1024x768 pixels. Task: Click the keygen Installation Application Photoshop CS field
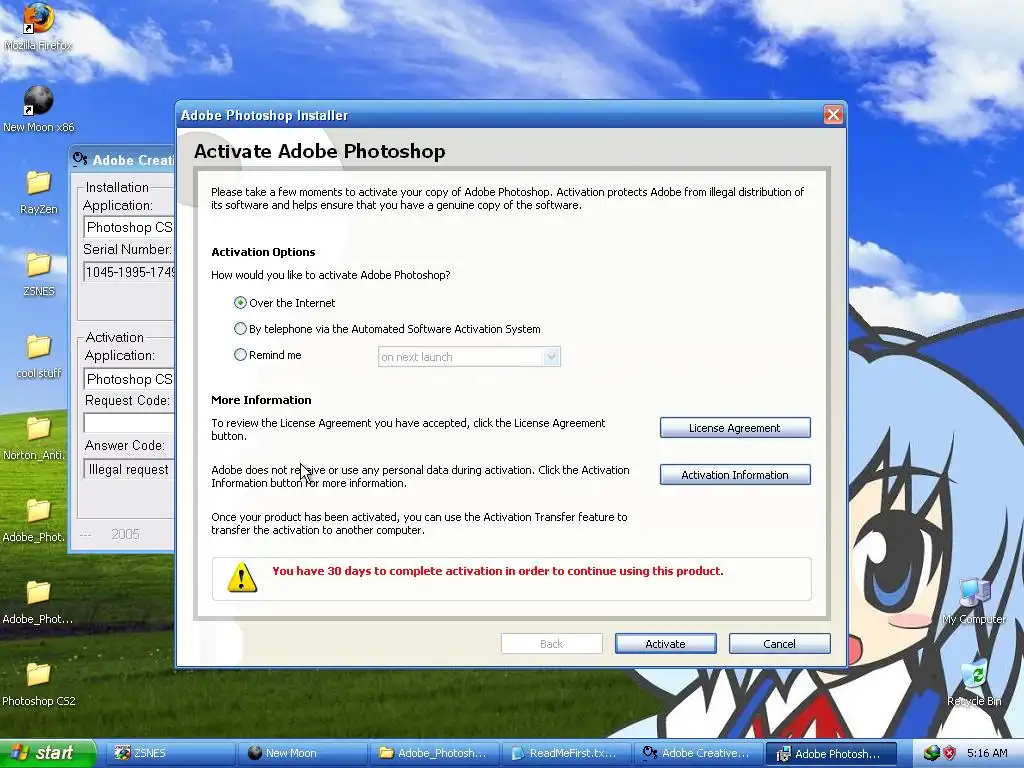pyautogui.click(x=129, y=227)
